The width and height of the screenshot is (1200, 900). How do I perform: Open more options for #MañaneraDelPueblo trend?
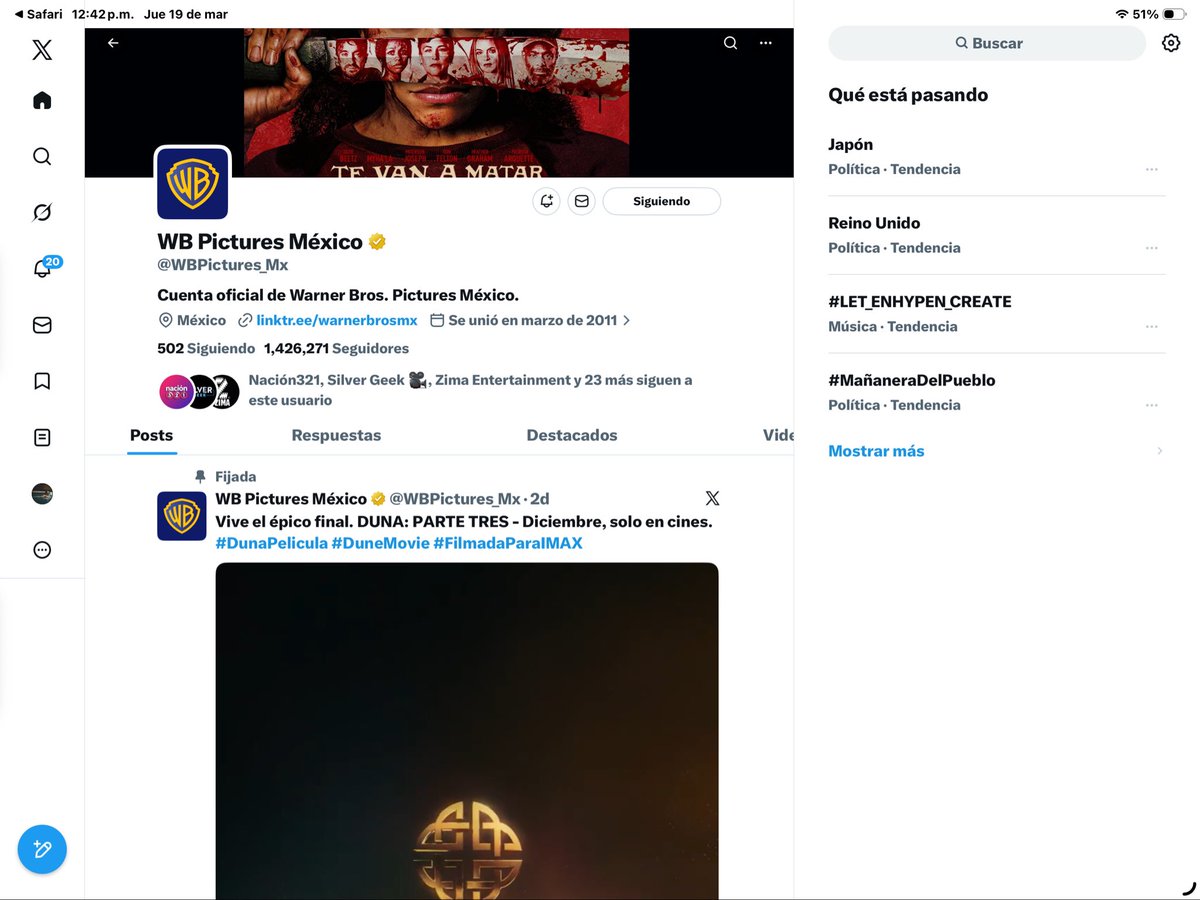[1151, 405]
